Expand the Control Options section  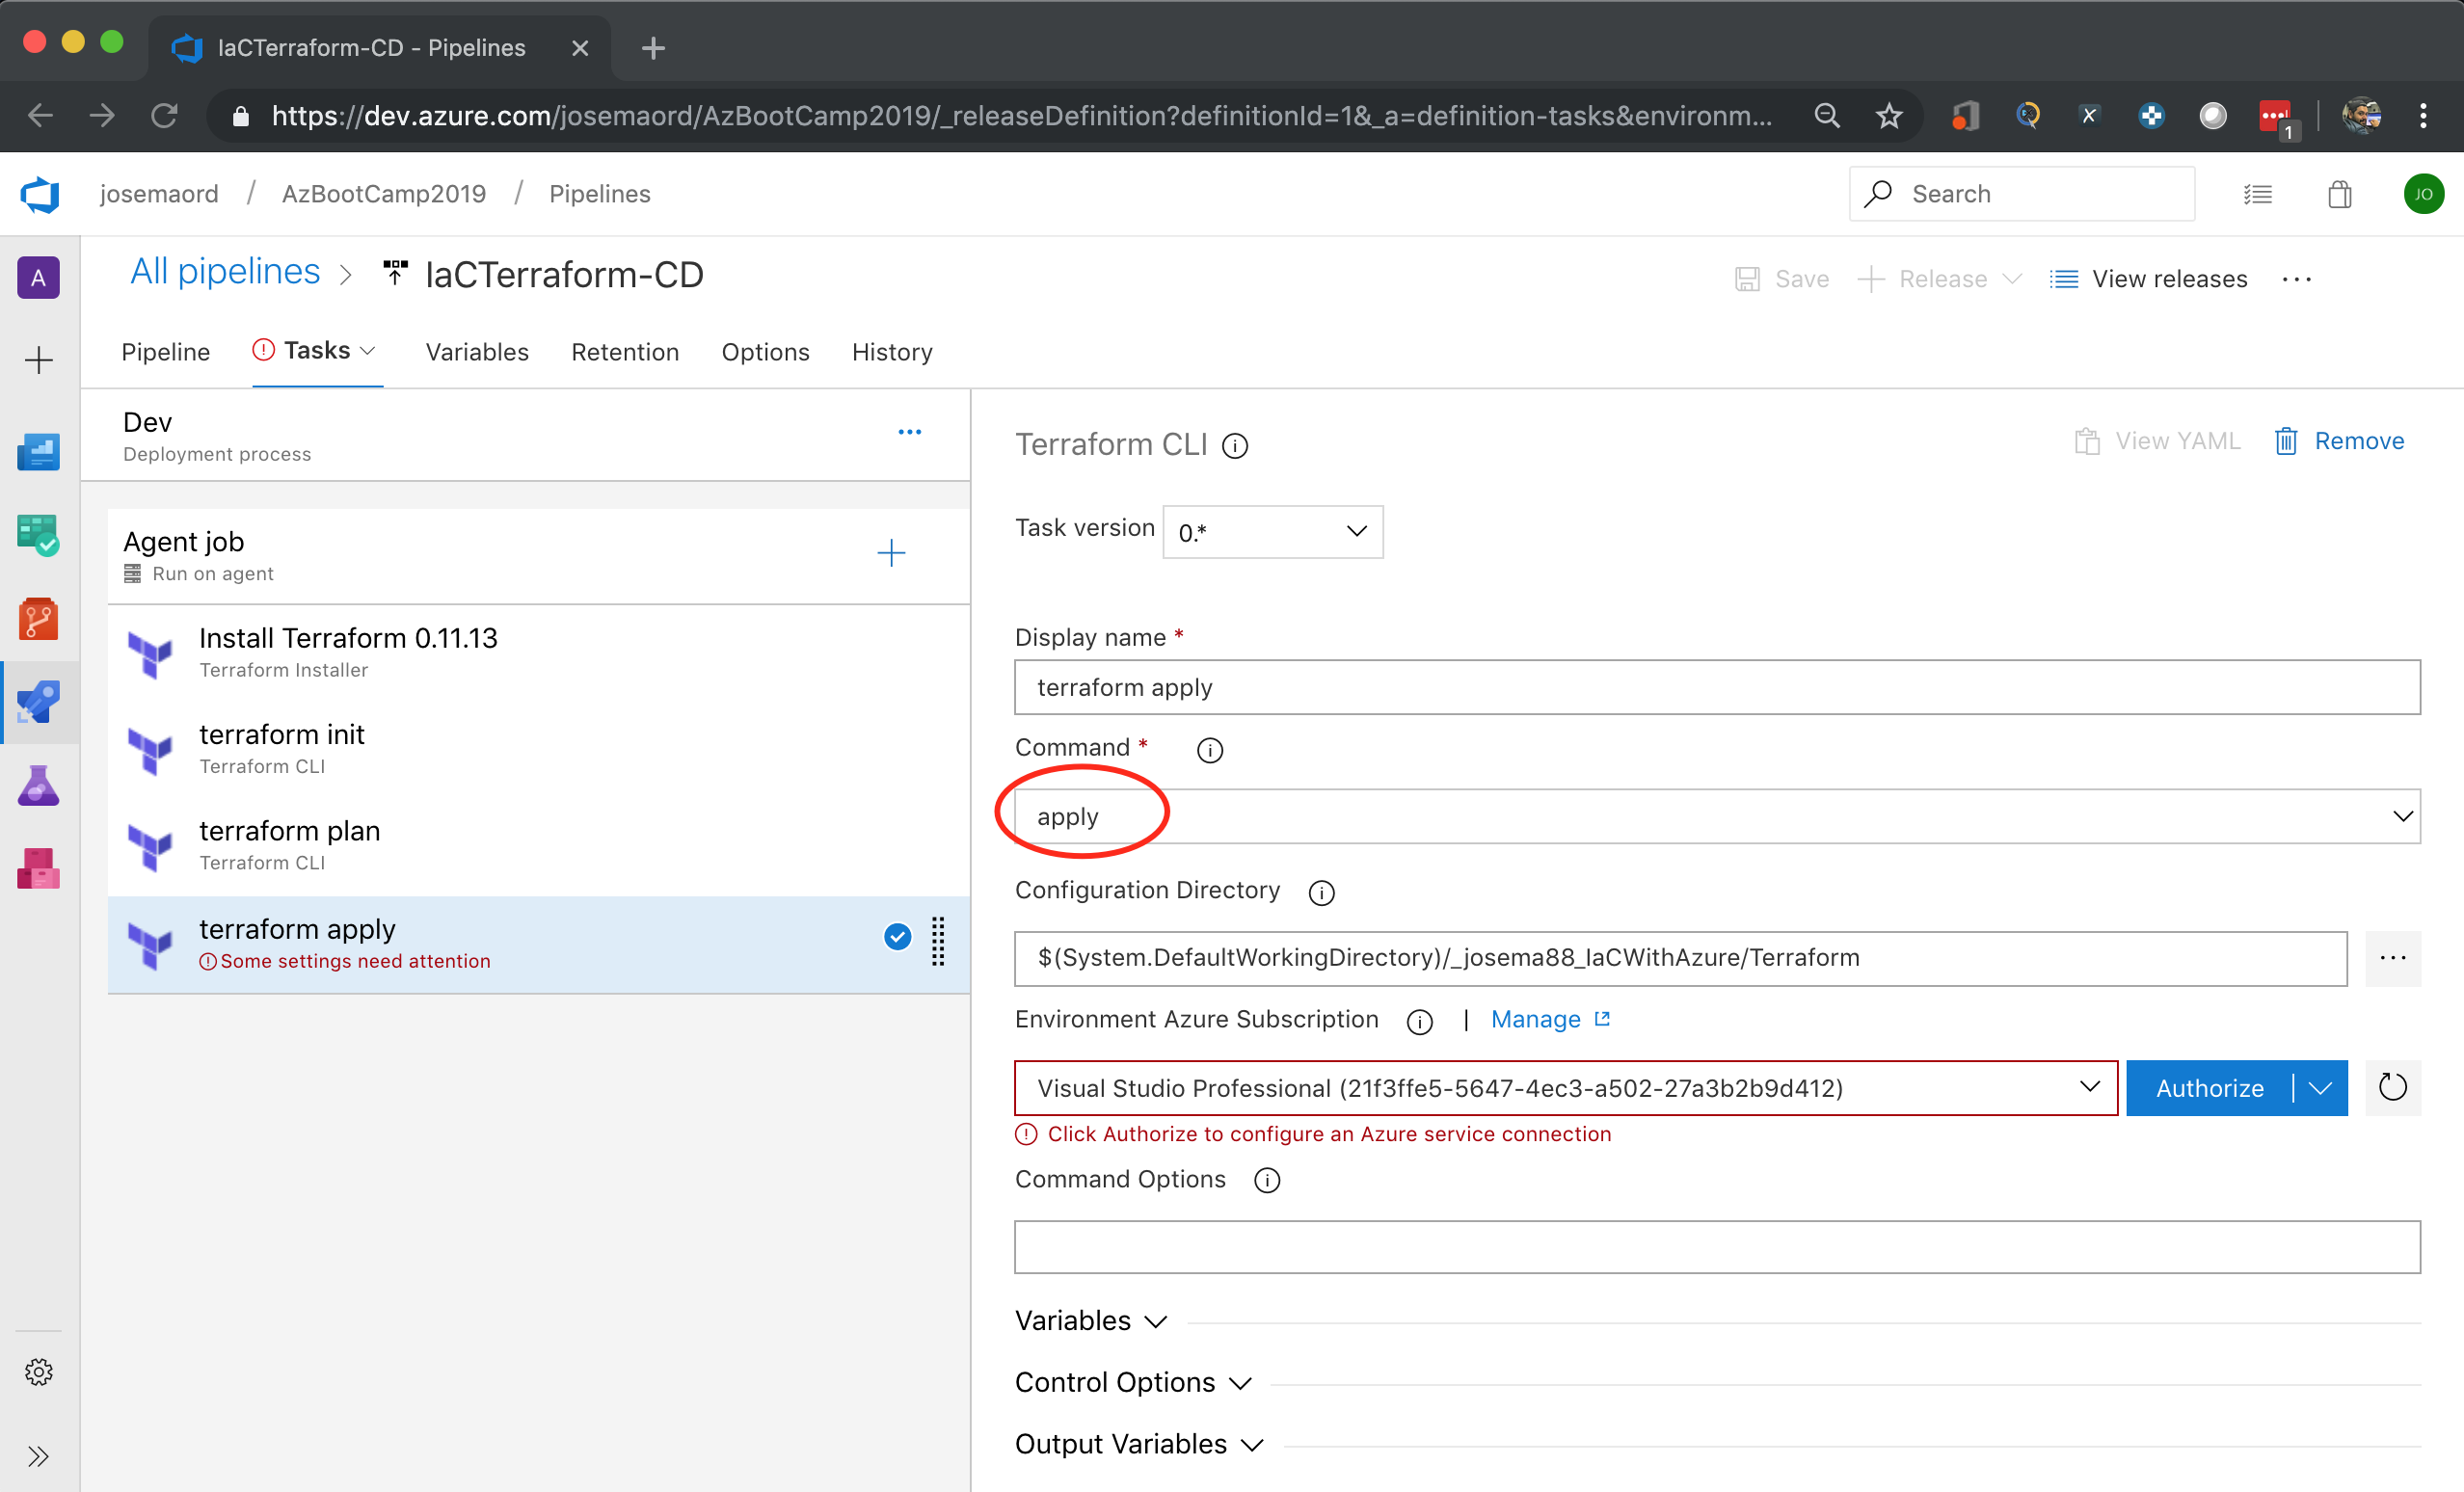click(1133, 1382)
